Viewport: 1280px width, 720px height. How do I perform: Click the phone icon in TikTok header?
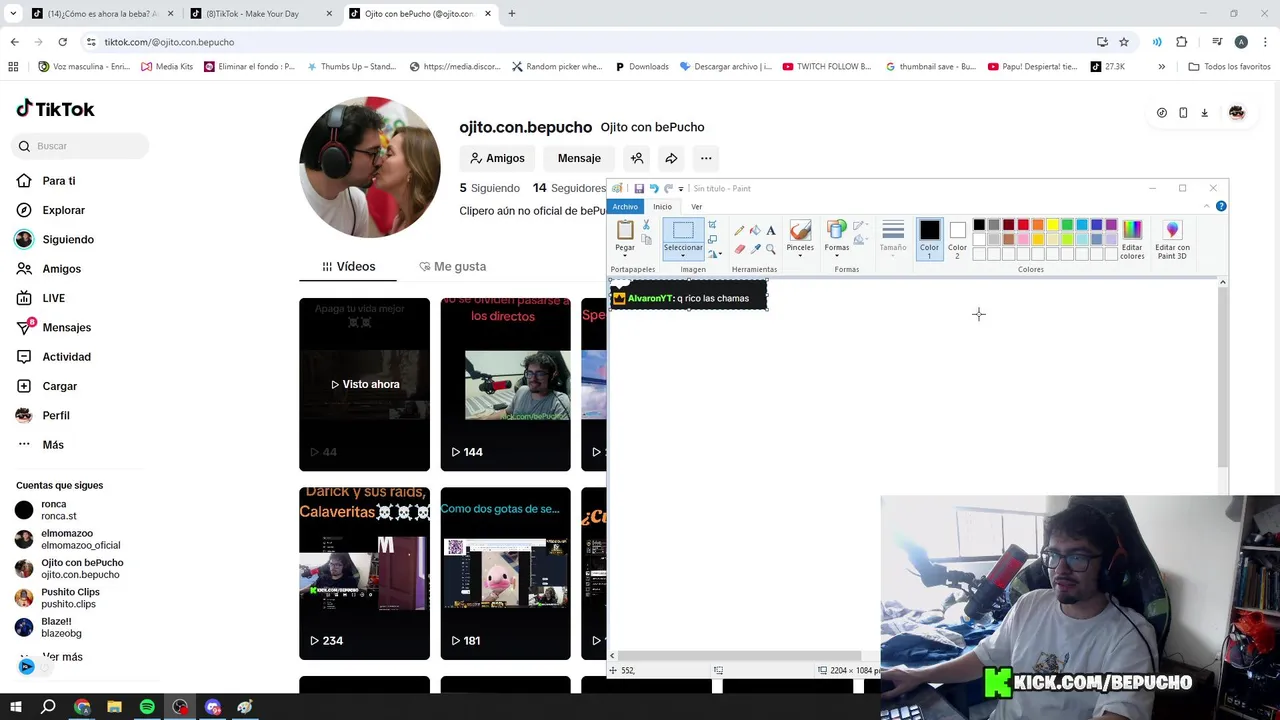[x=1183, y=113]
